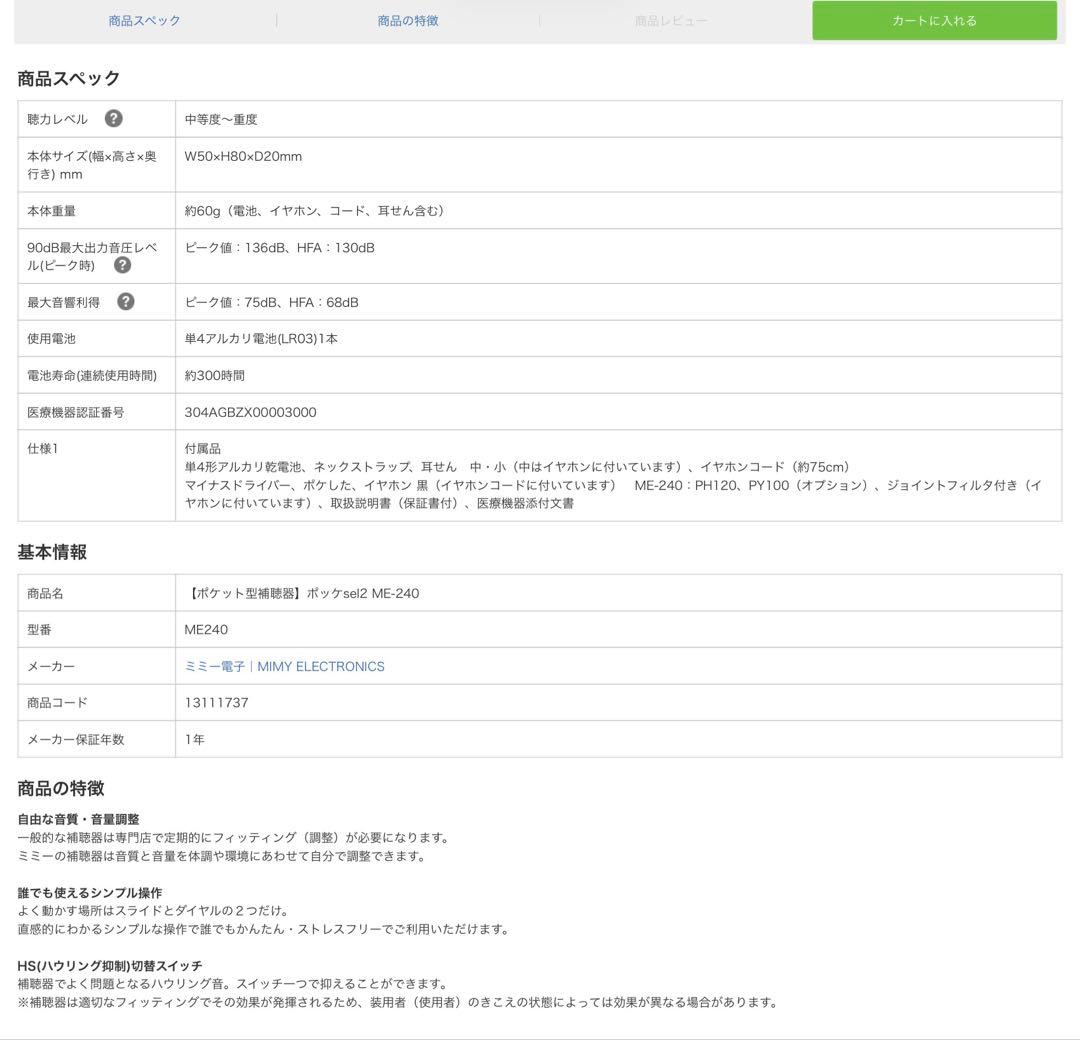Click the 自由な音質・音量調整 feature heading
The width and height of the screenshot is (1080, 1040).
[79, 819]
